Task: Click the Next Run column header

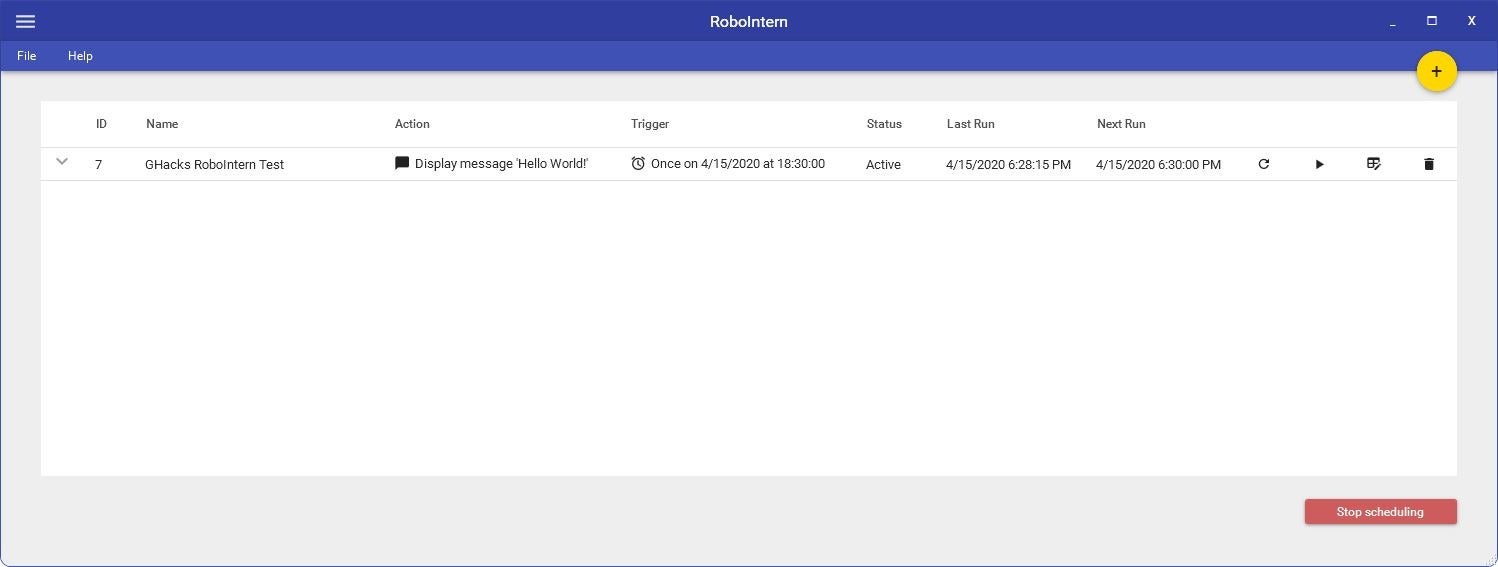Action: [1121, 124]
